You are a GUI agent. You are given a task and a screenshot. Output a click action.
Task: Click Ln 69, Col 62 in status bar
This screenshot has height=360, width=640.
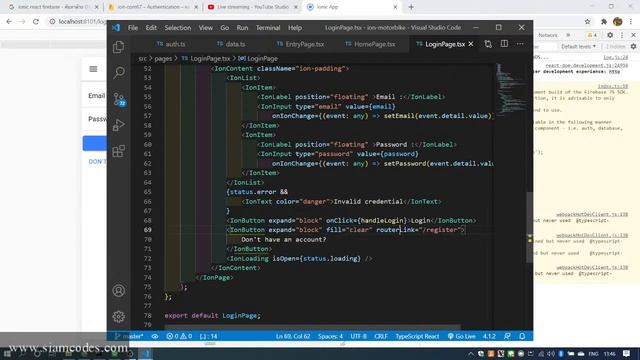(293, 336)
